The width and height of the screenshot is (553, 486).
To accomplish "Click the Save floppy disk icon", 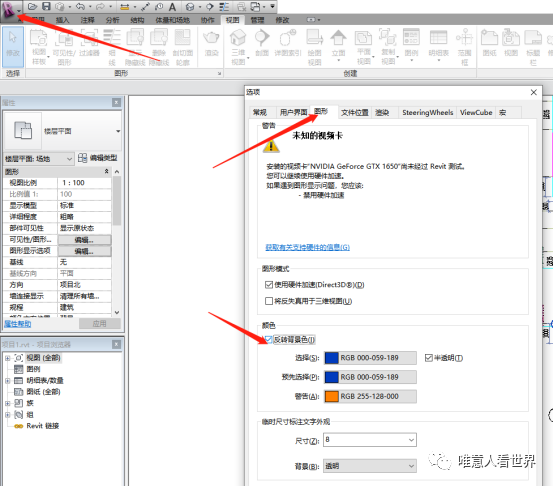I will click(x=46, y=6).
